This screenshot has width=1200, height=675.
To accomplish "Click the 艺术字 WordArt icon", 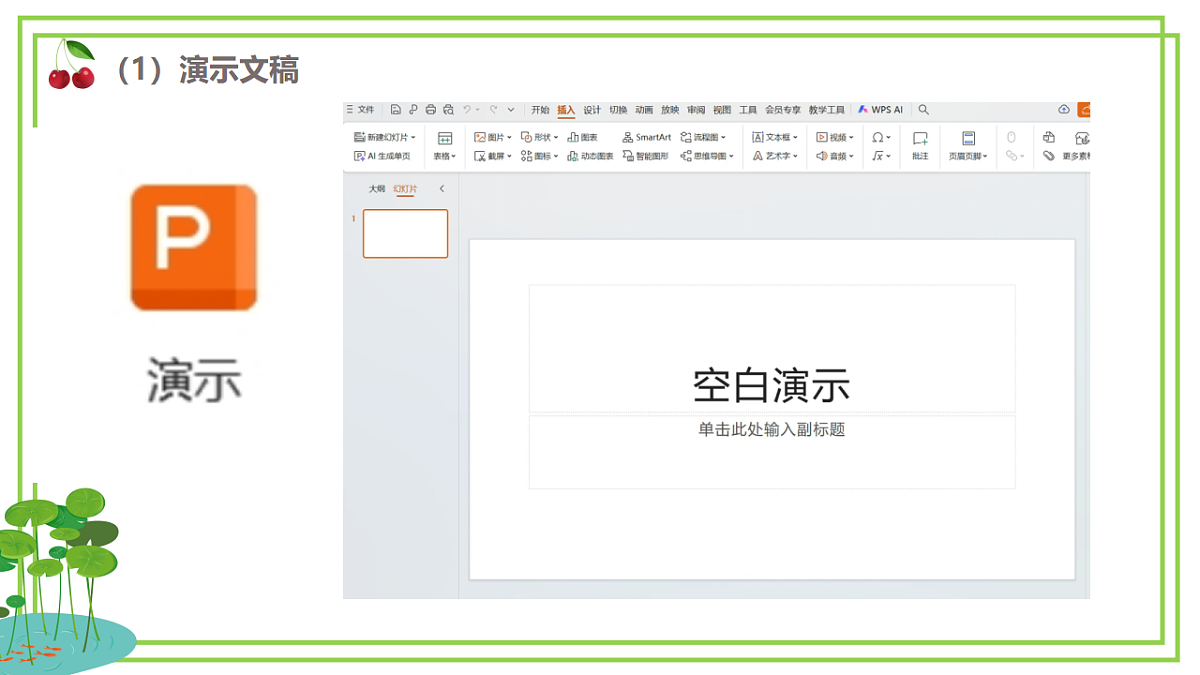I will [757, 156].
